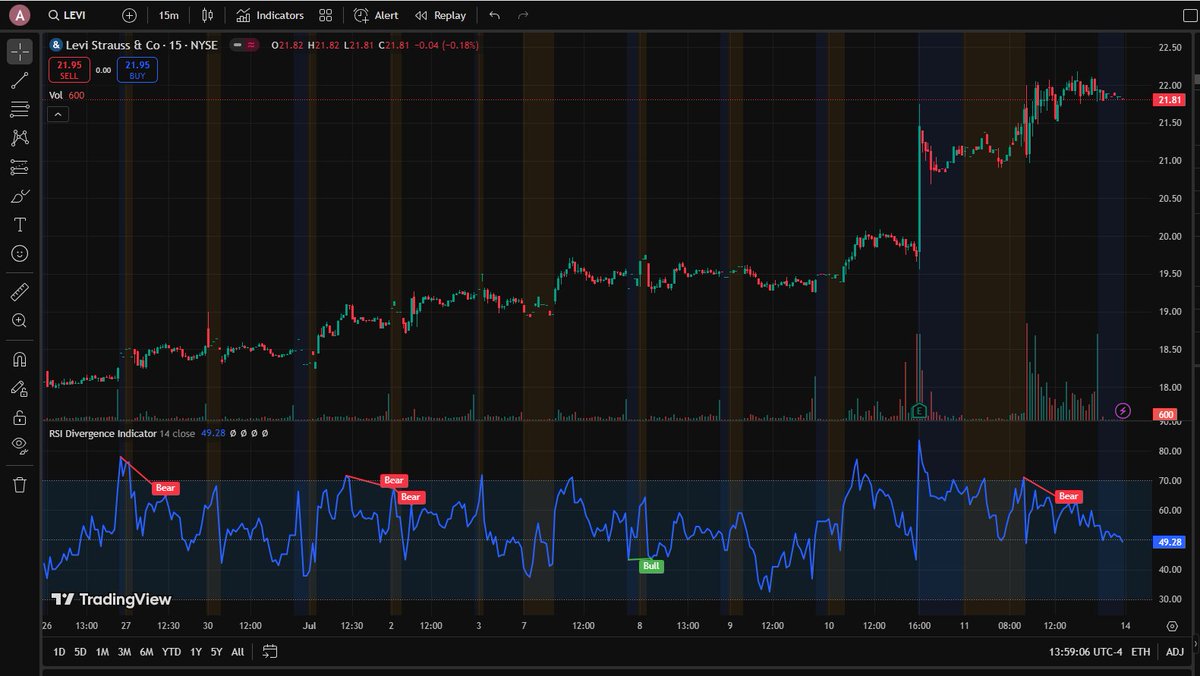Open the emoji icons tool
This screenshot has height=676, width=1200.
[20, 254]
